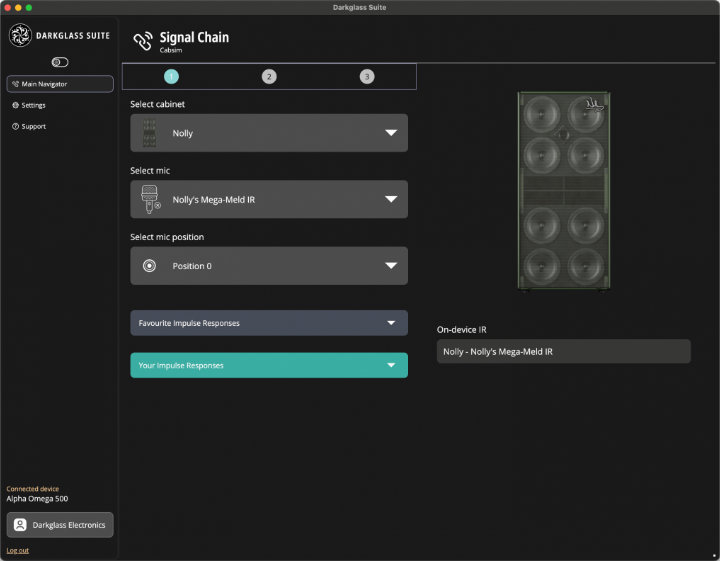Viewport: 720px width, 561px height.
Task: Click the Nolly cabinet image
Action: [564, 191]
